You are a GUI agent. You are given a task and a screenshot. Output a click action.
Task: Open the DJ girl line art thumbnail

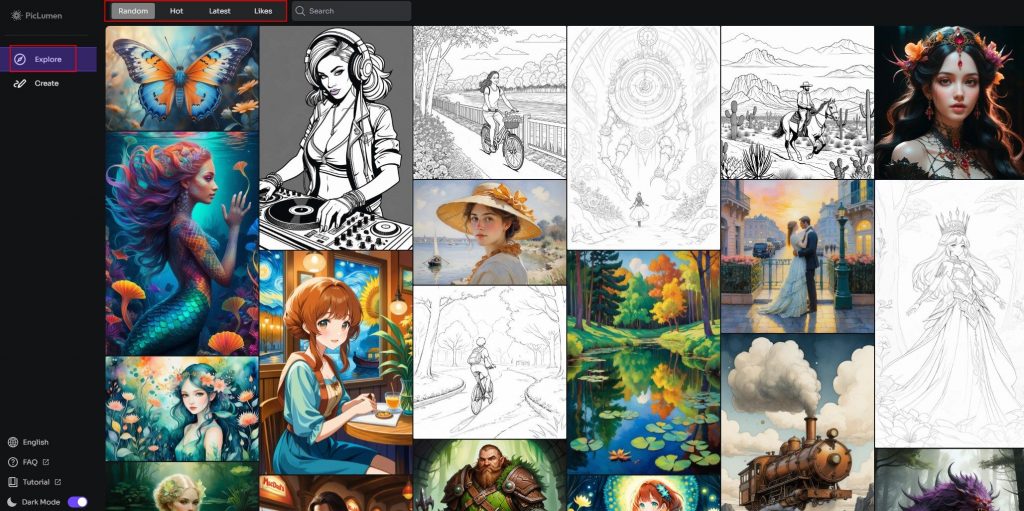336,138
